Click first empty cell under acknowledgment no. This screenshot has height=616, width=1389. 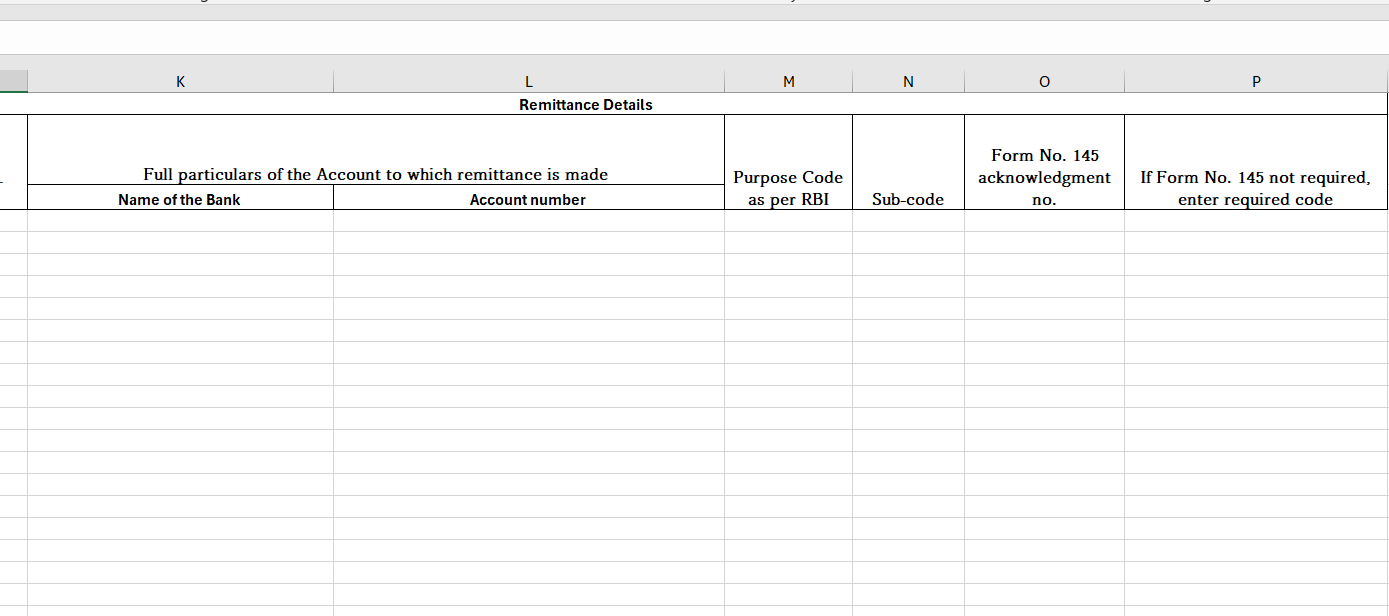coord(1044,221)
